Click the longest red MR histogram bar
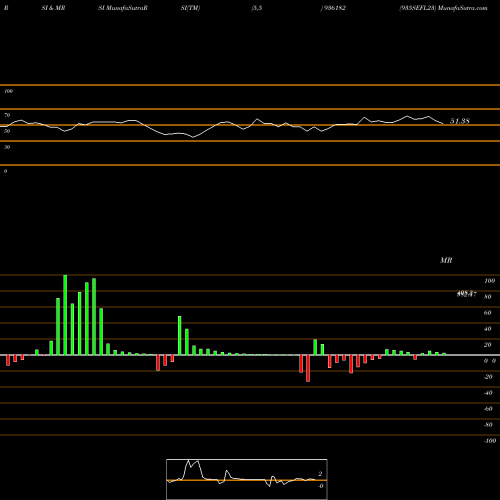The height and width of the screenshot is (500, 500). pyautogui.click(x=308, y=368)
